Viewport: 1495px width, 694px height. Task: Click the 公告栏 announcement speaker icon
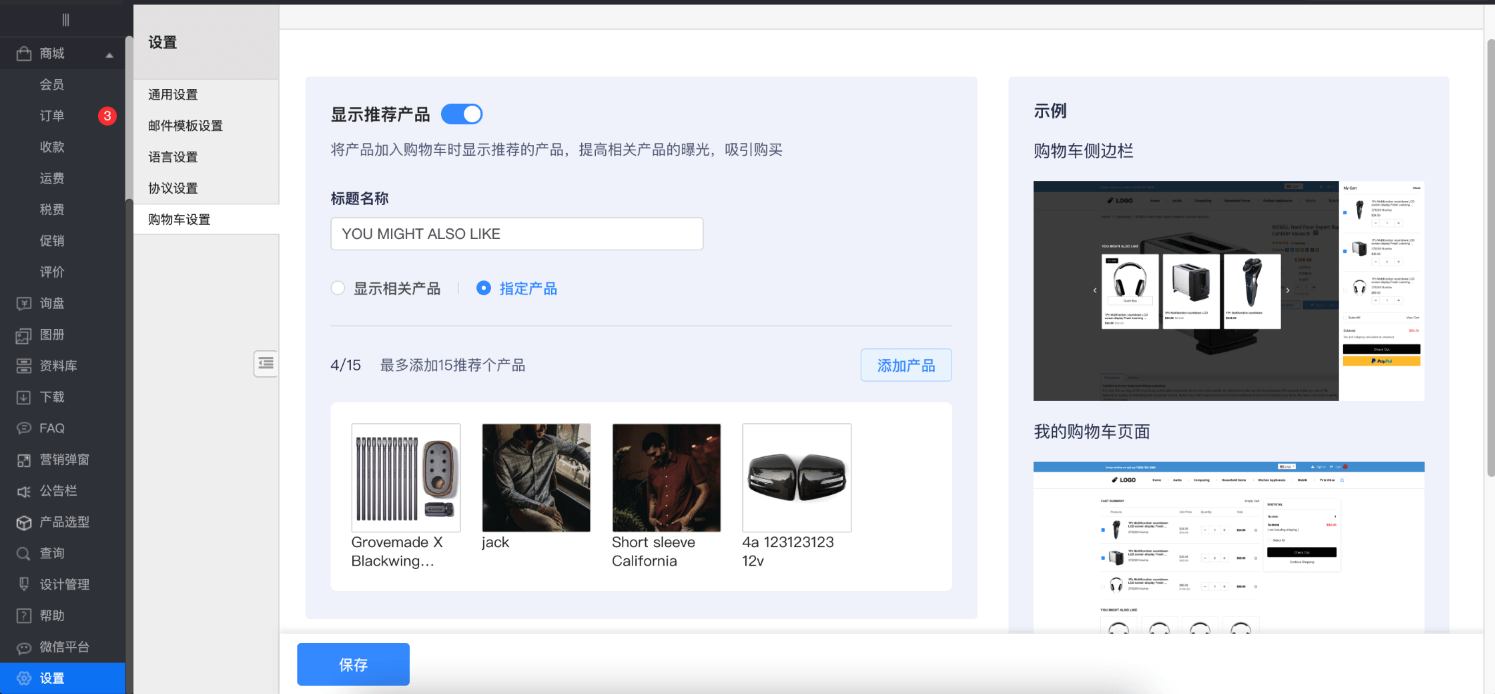[x=24, y=491]
